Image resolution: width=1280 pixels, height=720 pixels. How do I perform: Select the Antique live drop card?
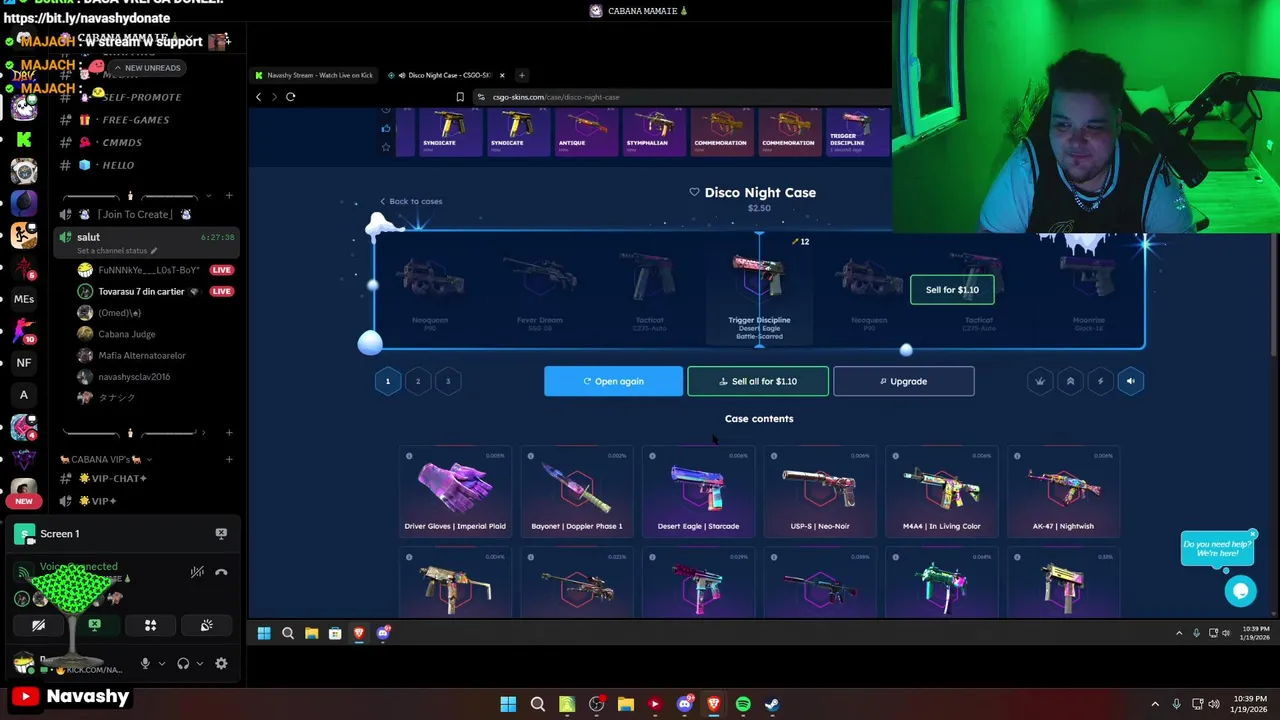click(x=585, y=132)
